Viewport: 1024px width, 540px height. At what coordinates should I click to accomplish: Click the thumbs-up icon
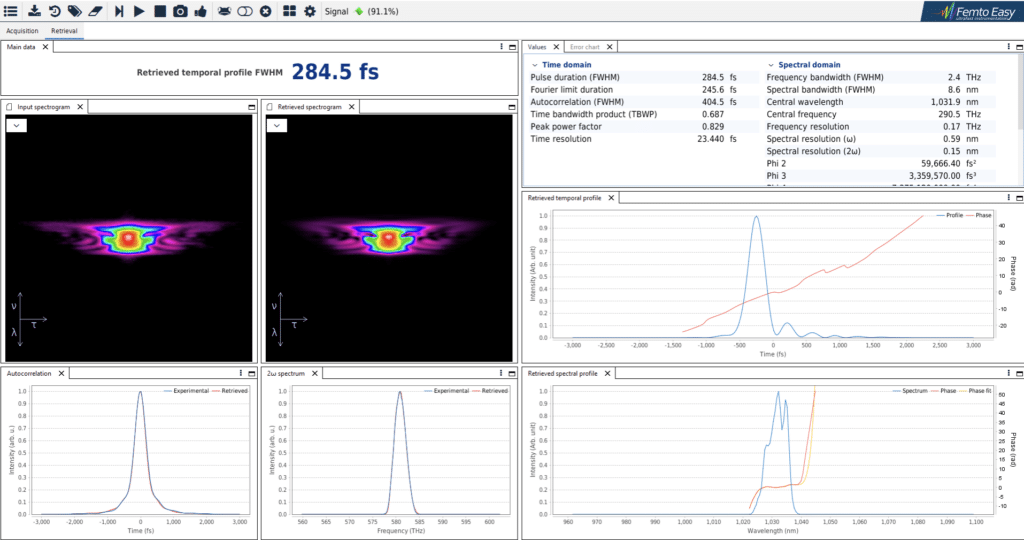pos(200,11)
